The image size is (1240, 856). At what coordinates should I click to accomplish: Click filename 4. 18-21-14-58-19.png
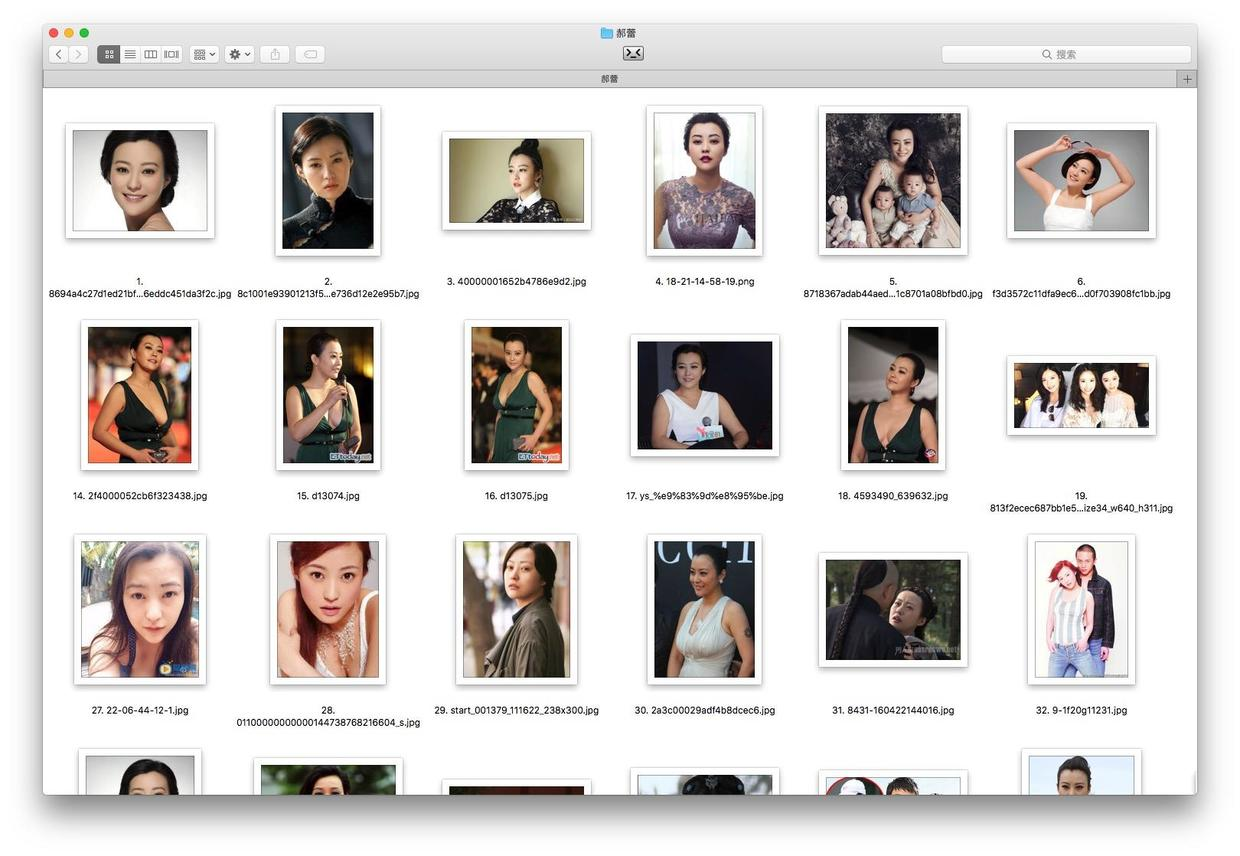[704, 282]
